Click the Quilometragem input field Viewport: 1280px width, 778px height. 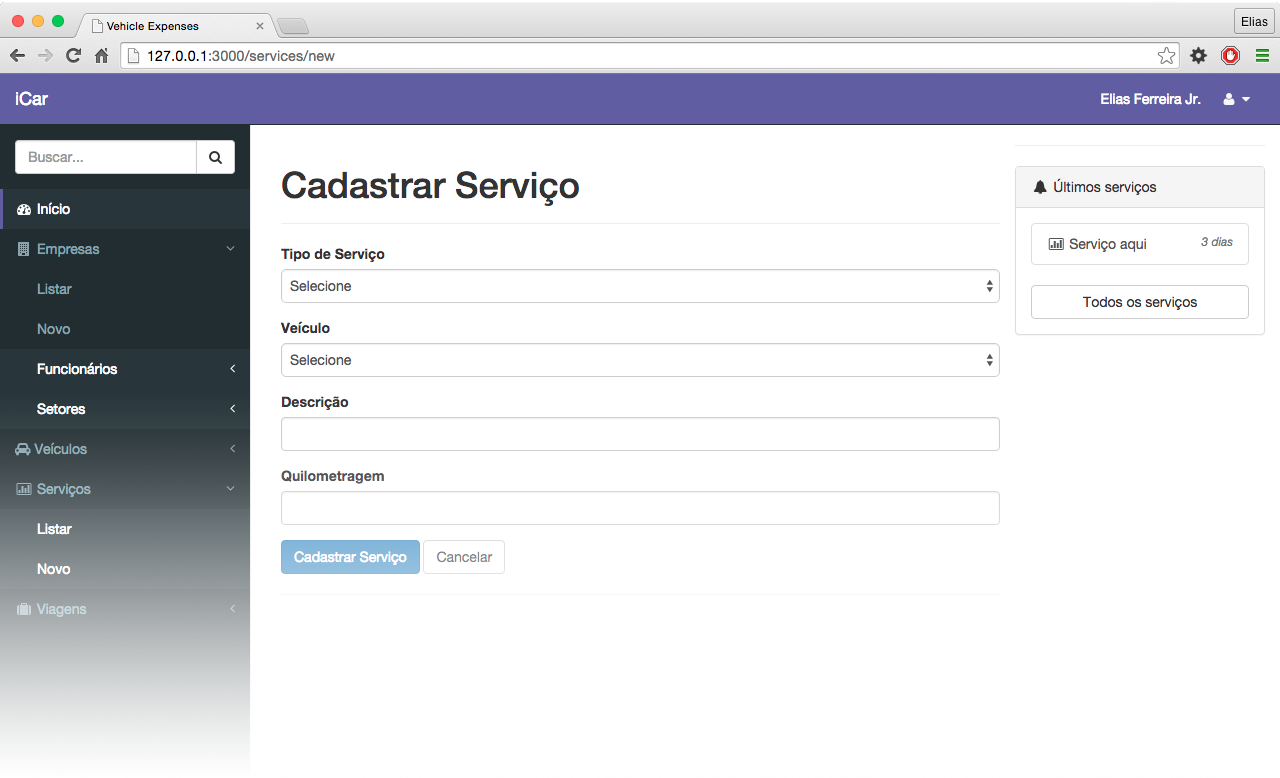click(640, 508)
